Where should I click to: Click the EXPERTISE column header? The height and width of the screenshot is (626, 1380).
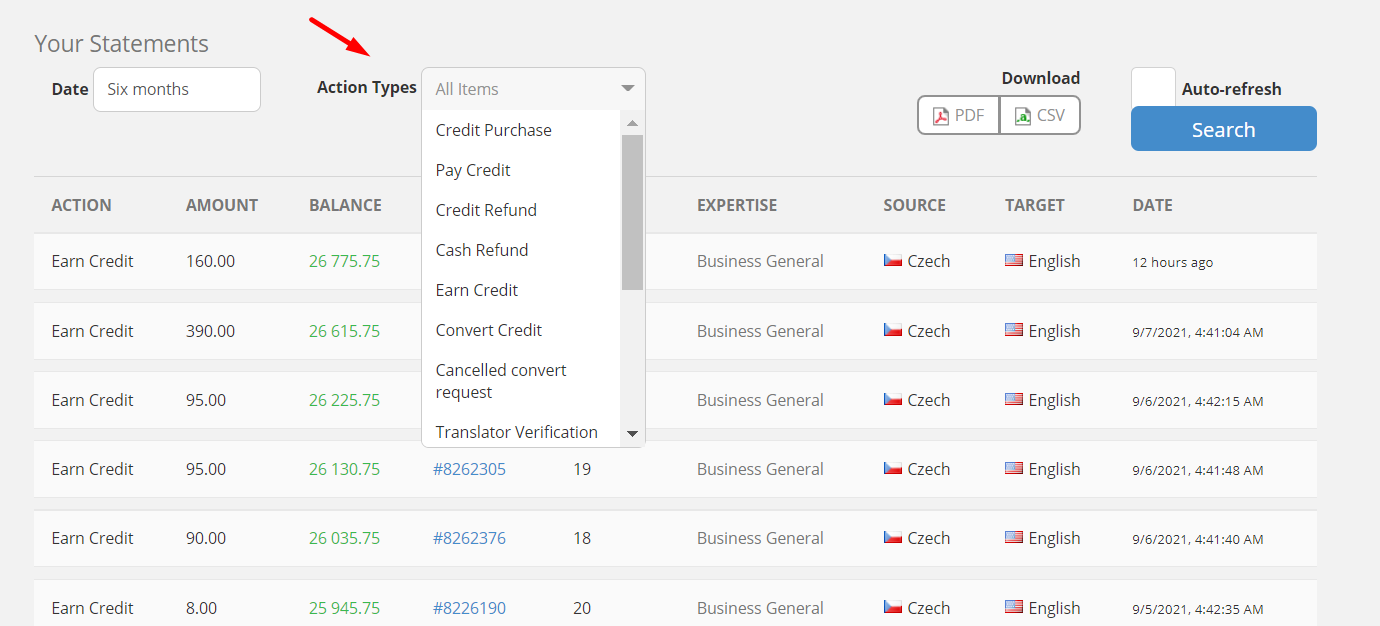tap(737, 205)
